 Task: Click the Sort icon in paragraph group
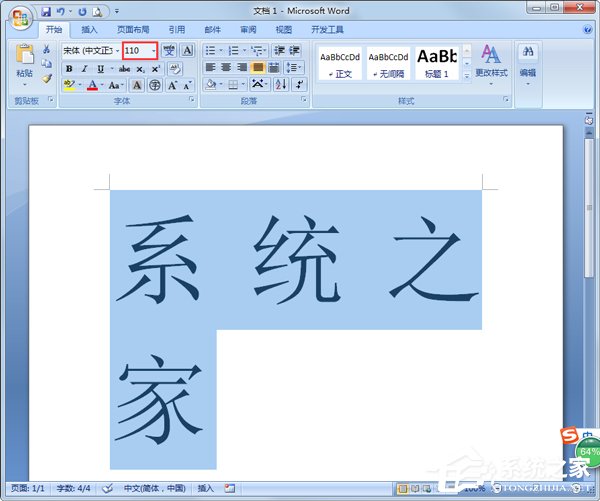tap(280, 85)
